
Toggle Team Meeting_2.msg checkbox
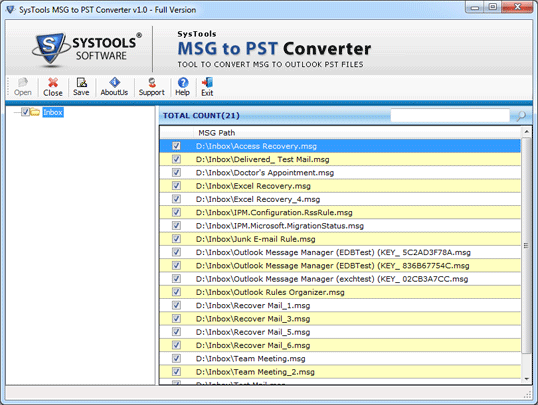coord(176,372)
